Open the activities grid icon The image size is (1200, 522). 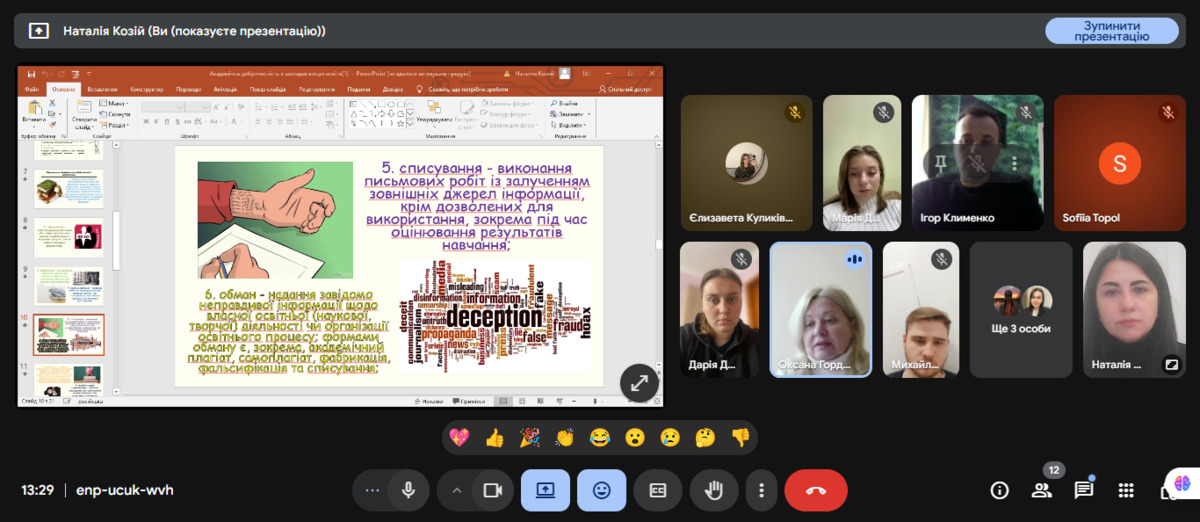click(x=1126, y=490)
